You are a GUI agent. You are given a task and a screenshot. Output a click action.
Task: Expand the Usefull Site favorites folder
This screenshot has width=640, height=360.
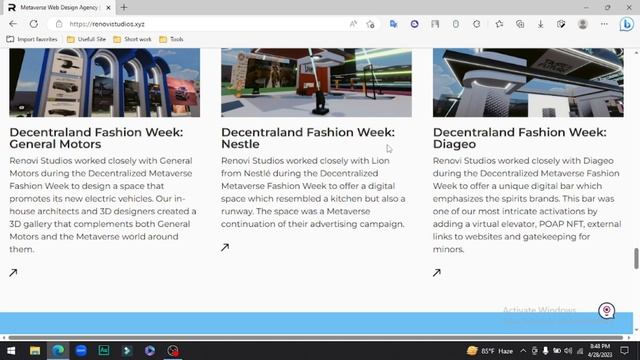tap(86, 39)
